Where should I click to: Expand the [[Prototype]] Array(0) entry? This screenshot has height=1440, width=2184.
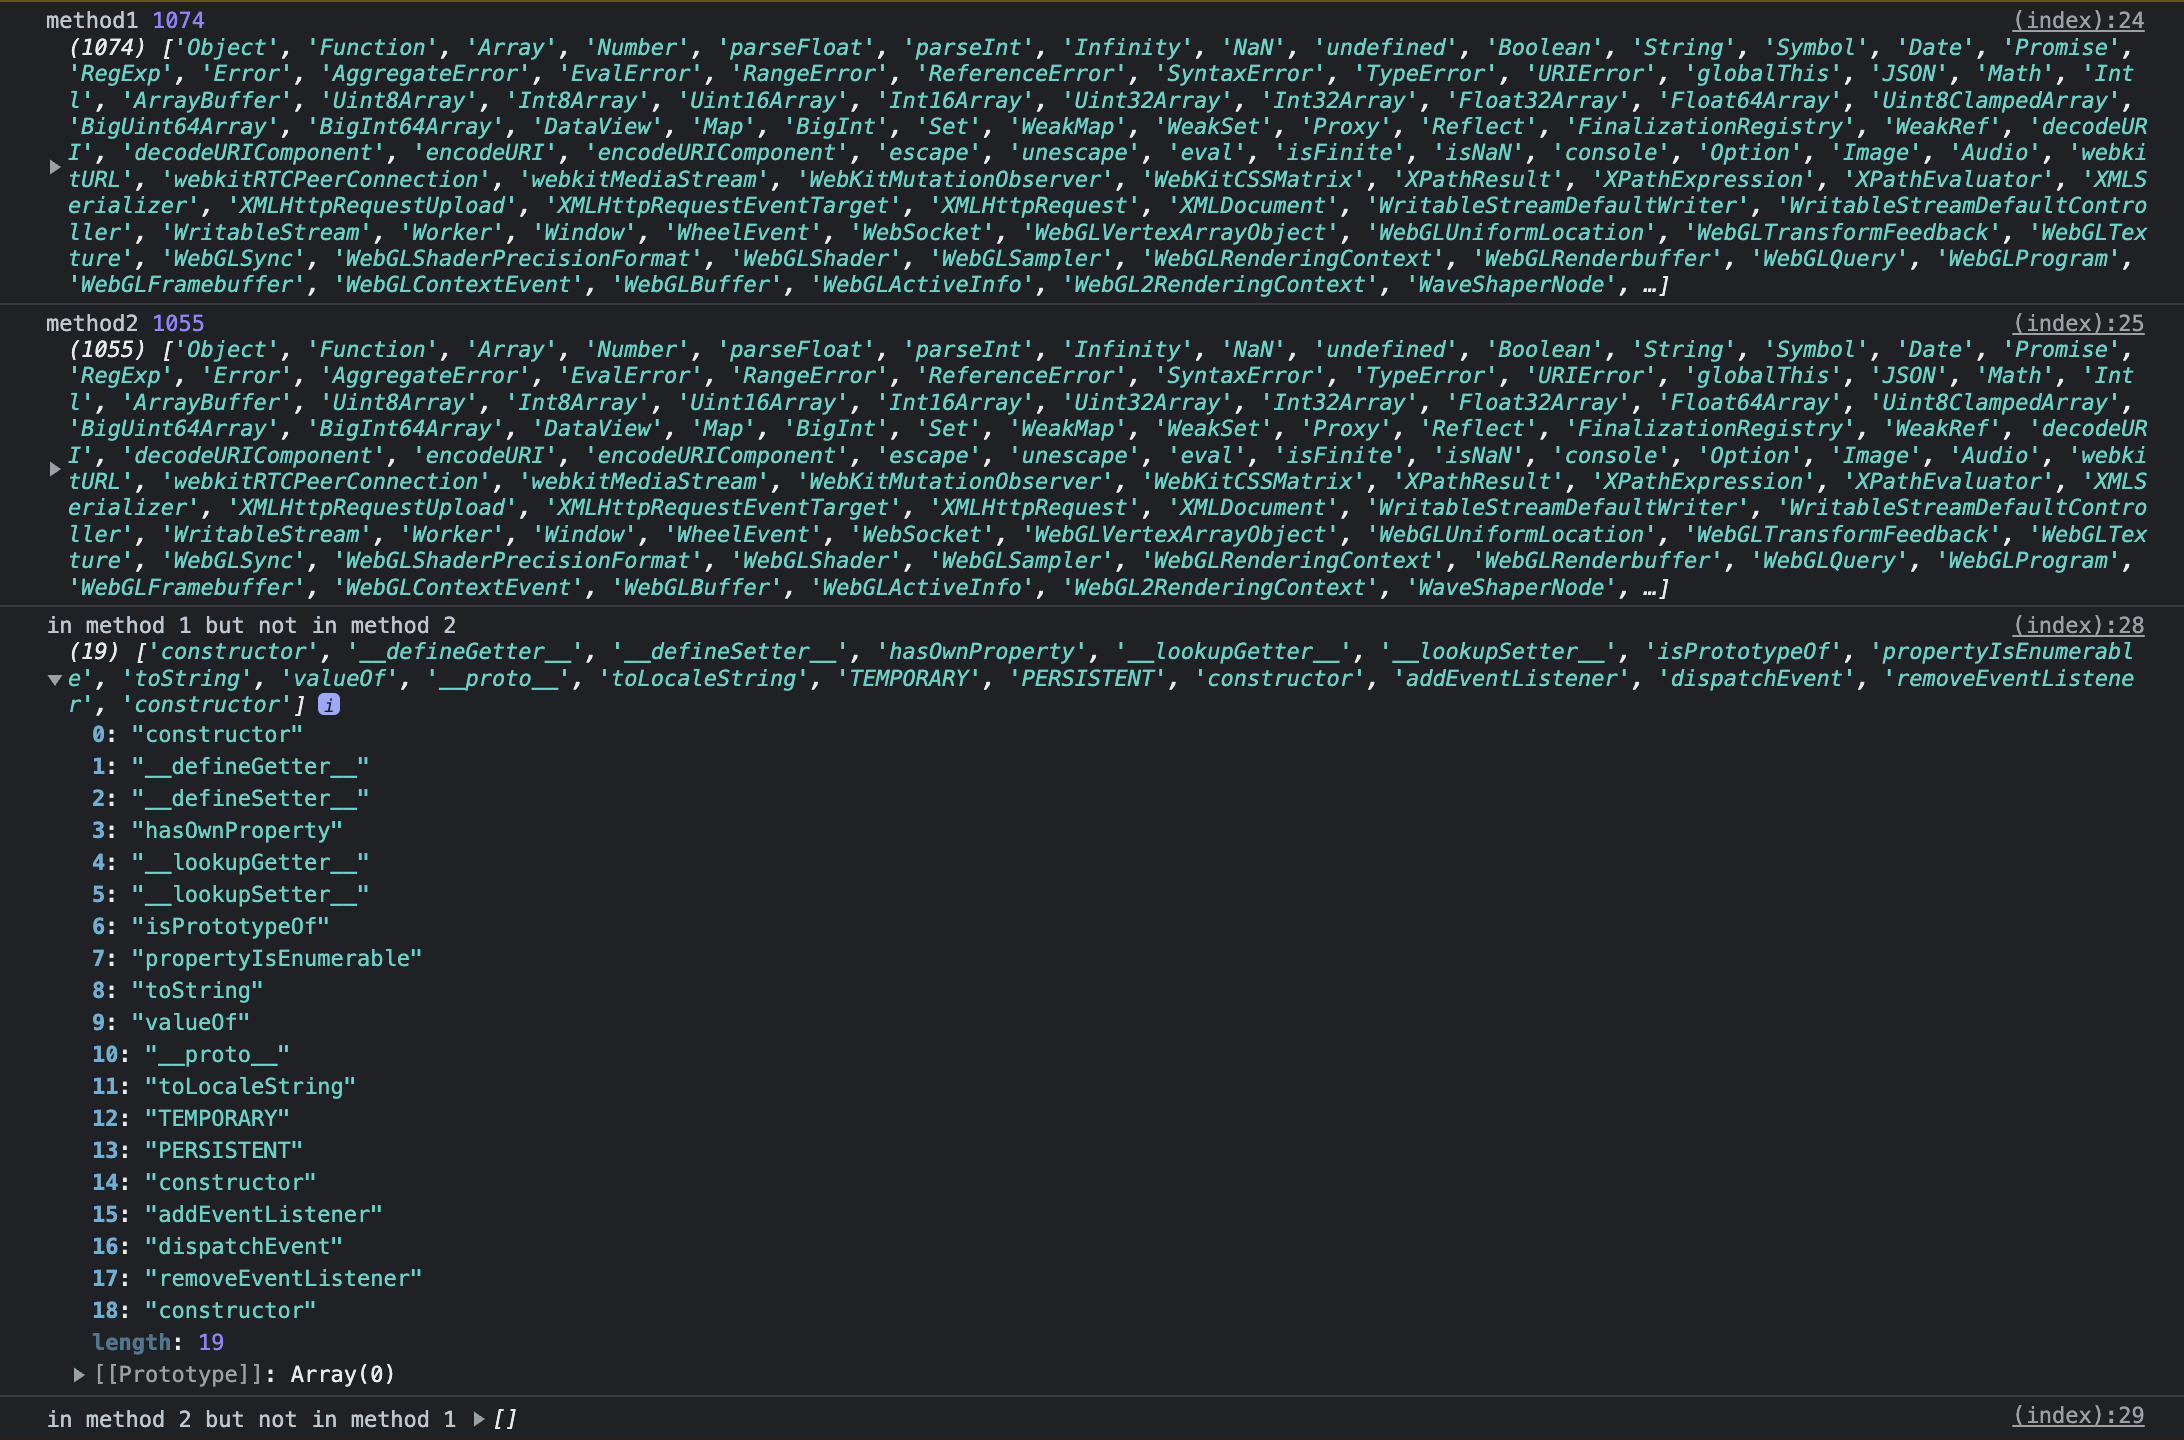tap(79, 1375)
